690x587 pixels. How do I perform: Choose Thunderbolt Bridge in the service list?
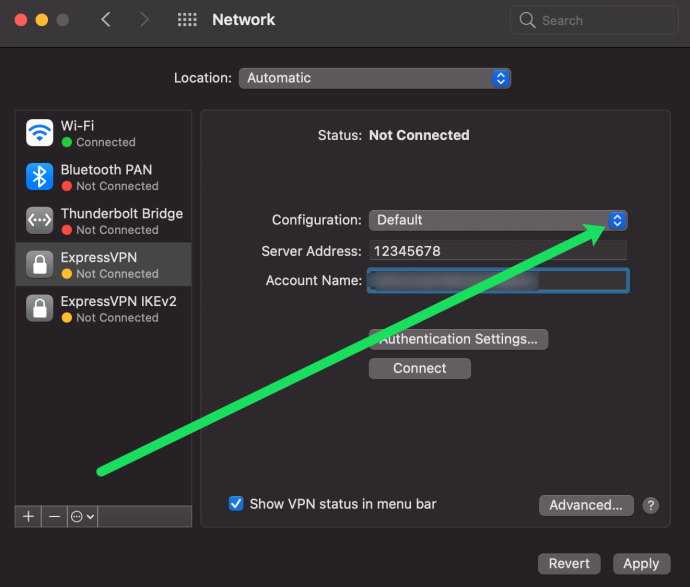pyautogui.click(x=103, y=221)
